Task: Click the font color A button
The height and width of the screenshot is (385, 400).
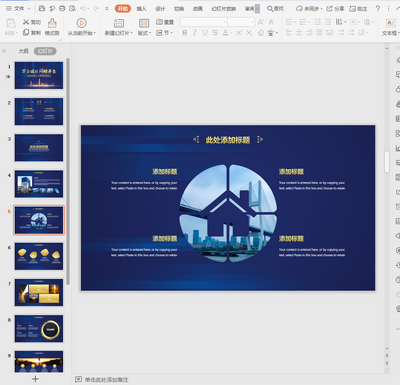Action: 226,33
